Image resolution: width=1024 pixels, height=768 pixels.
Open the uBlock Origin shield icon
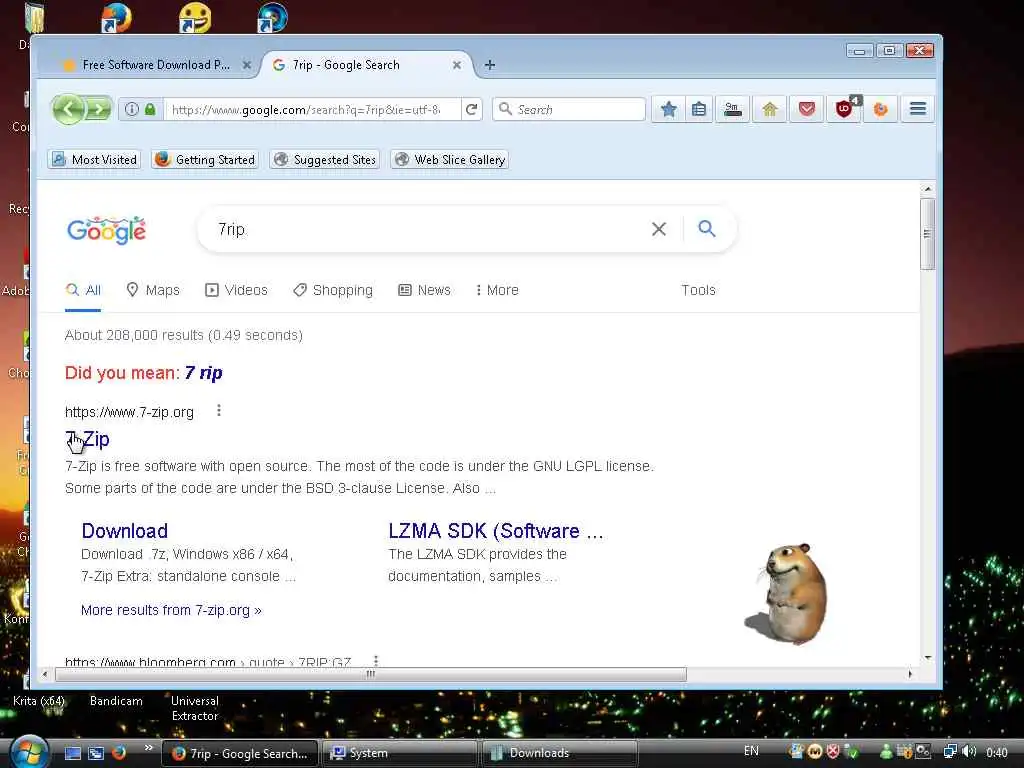tap(844, 109)
